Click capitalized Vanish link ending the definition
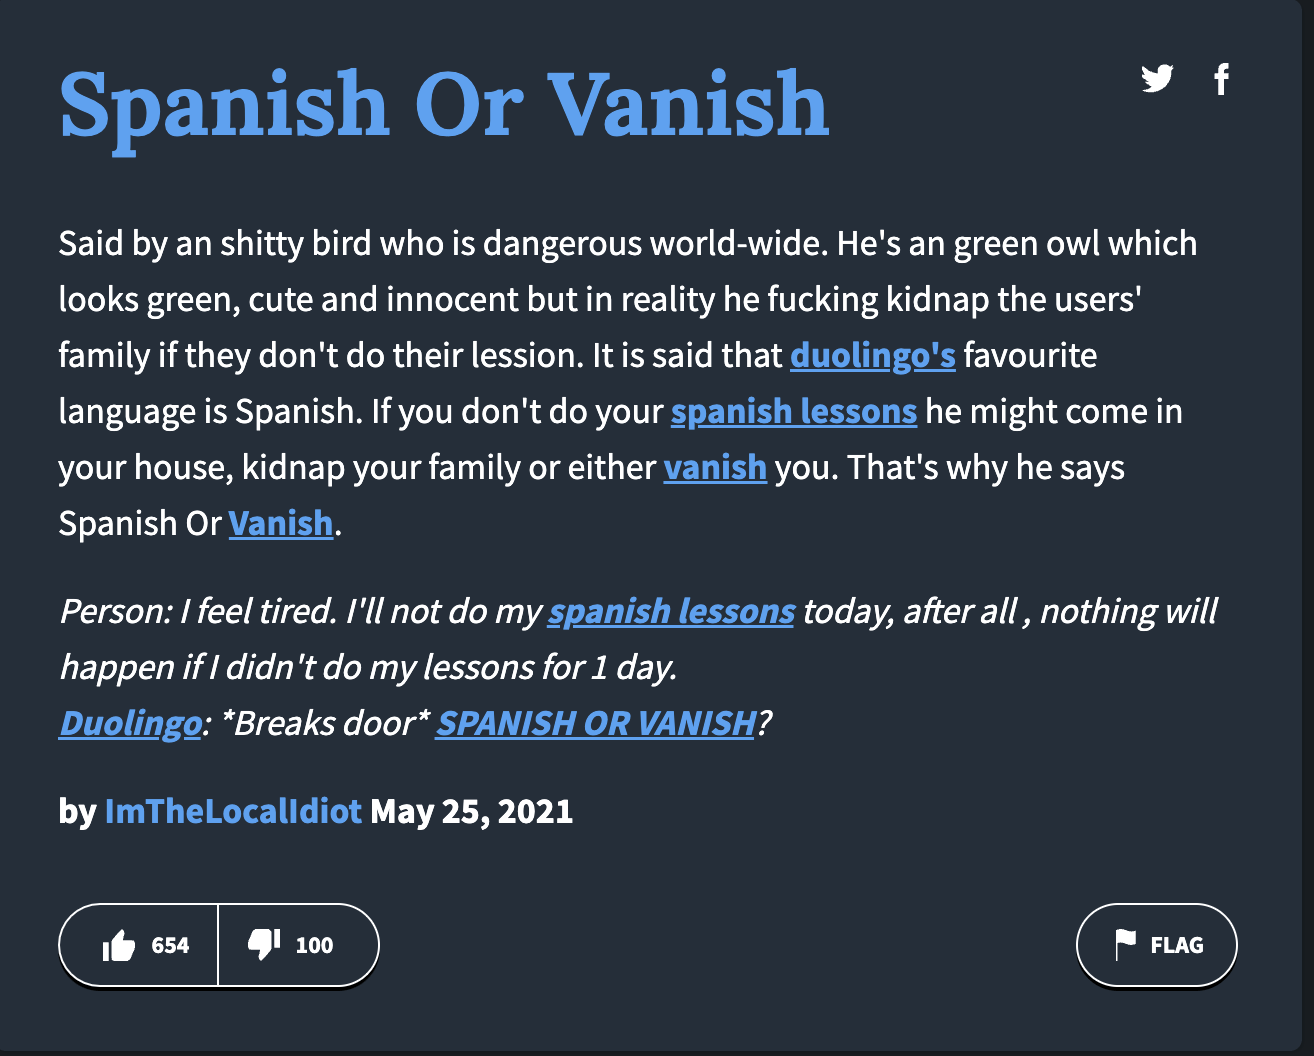The image size is (1314, 1056). [280, 523]
